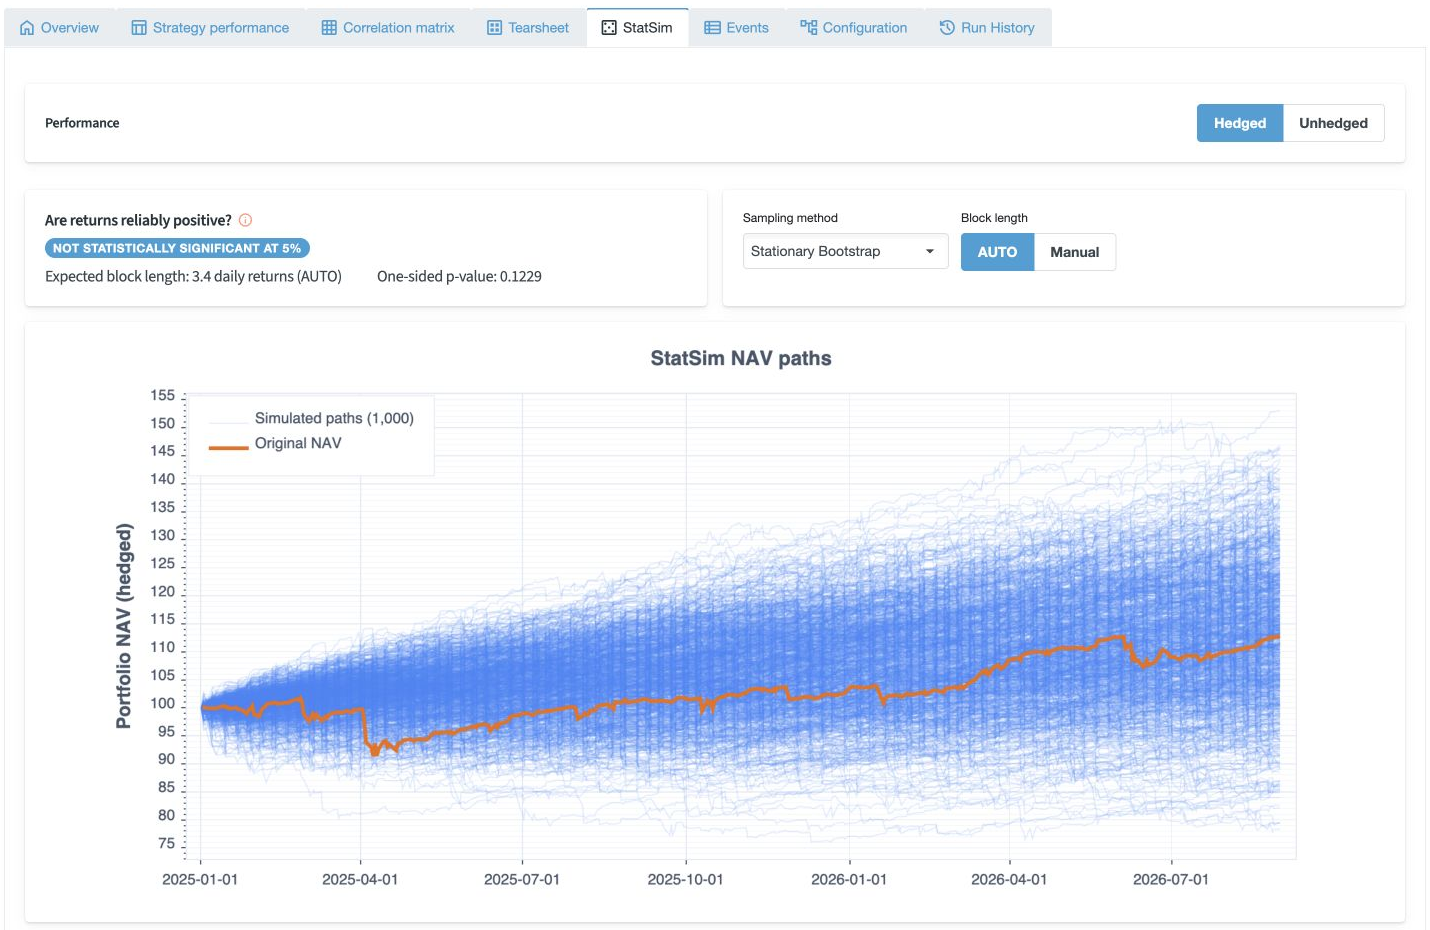
Task: Click the home icon on Overview tab
Action: (x=27, y=28)
